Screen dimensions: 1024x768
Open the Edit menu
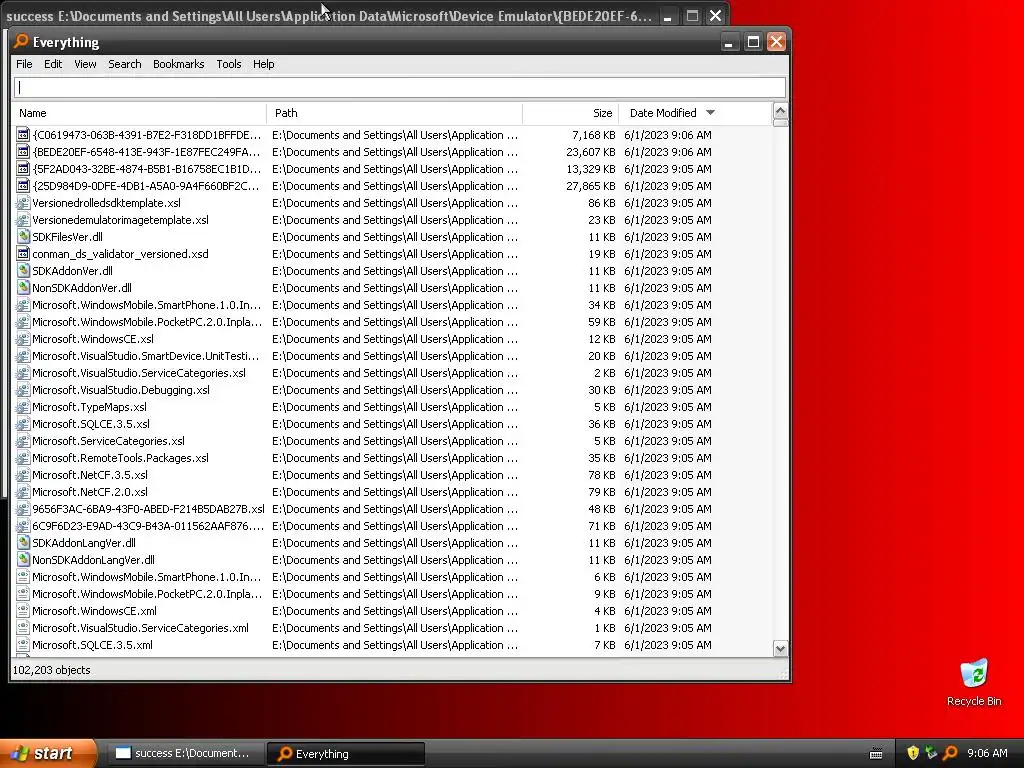coord(53,64)
